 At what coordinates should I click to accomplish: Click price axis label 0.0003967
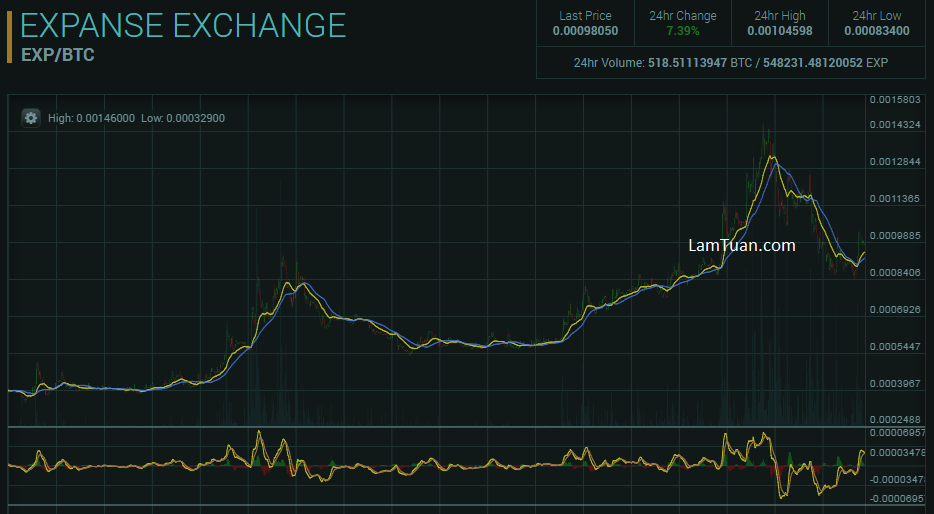point(895,383)
